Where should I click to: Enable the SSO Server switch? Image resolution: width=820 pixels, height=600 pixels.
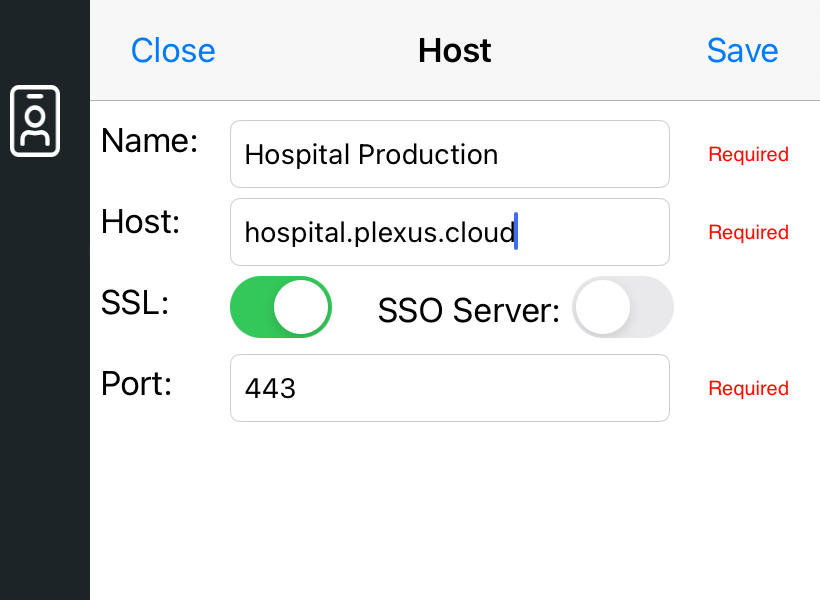(622, 307)
